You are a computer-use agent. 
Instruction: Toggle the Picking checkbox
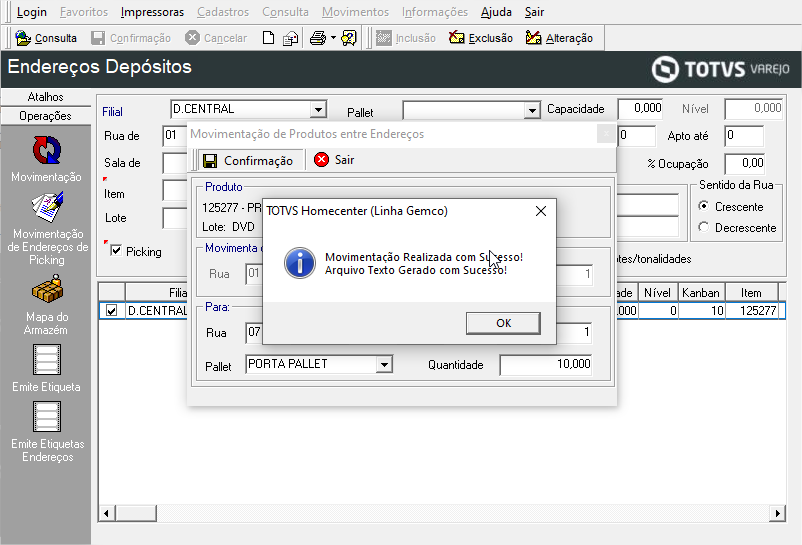116,251
